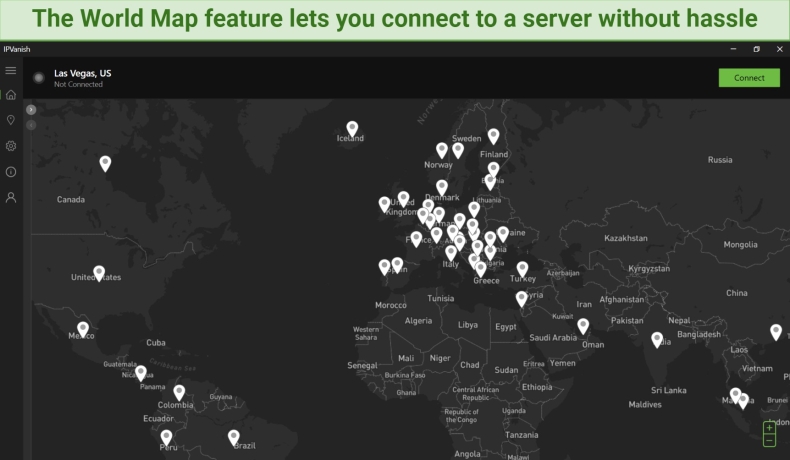This screenshot has width=790, height=460.
Task: Open the server locations pin icon
Action: [11, 120]
